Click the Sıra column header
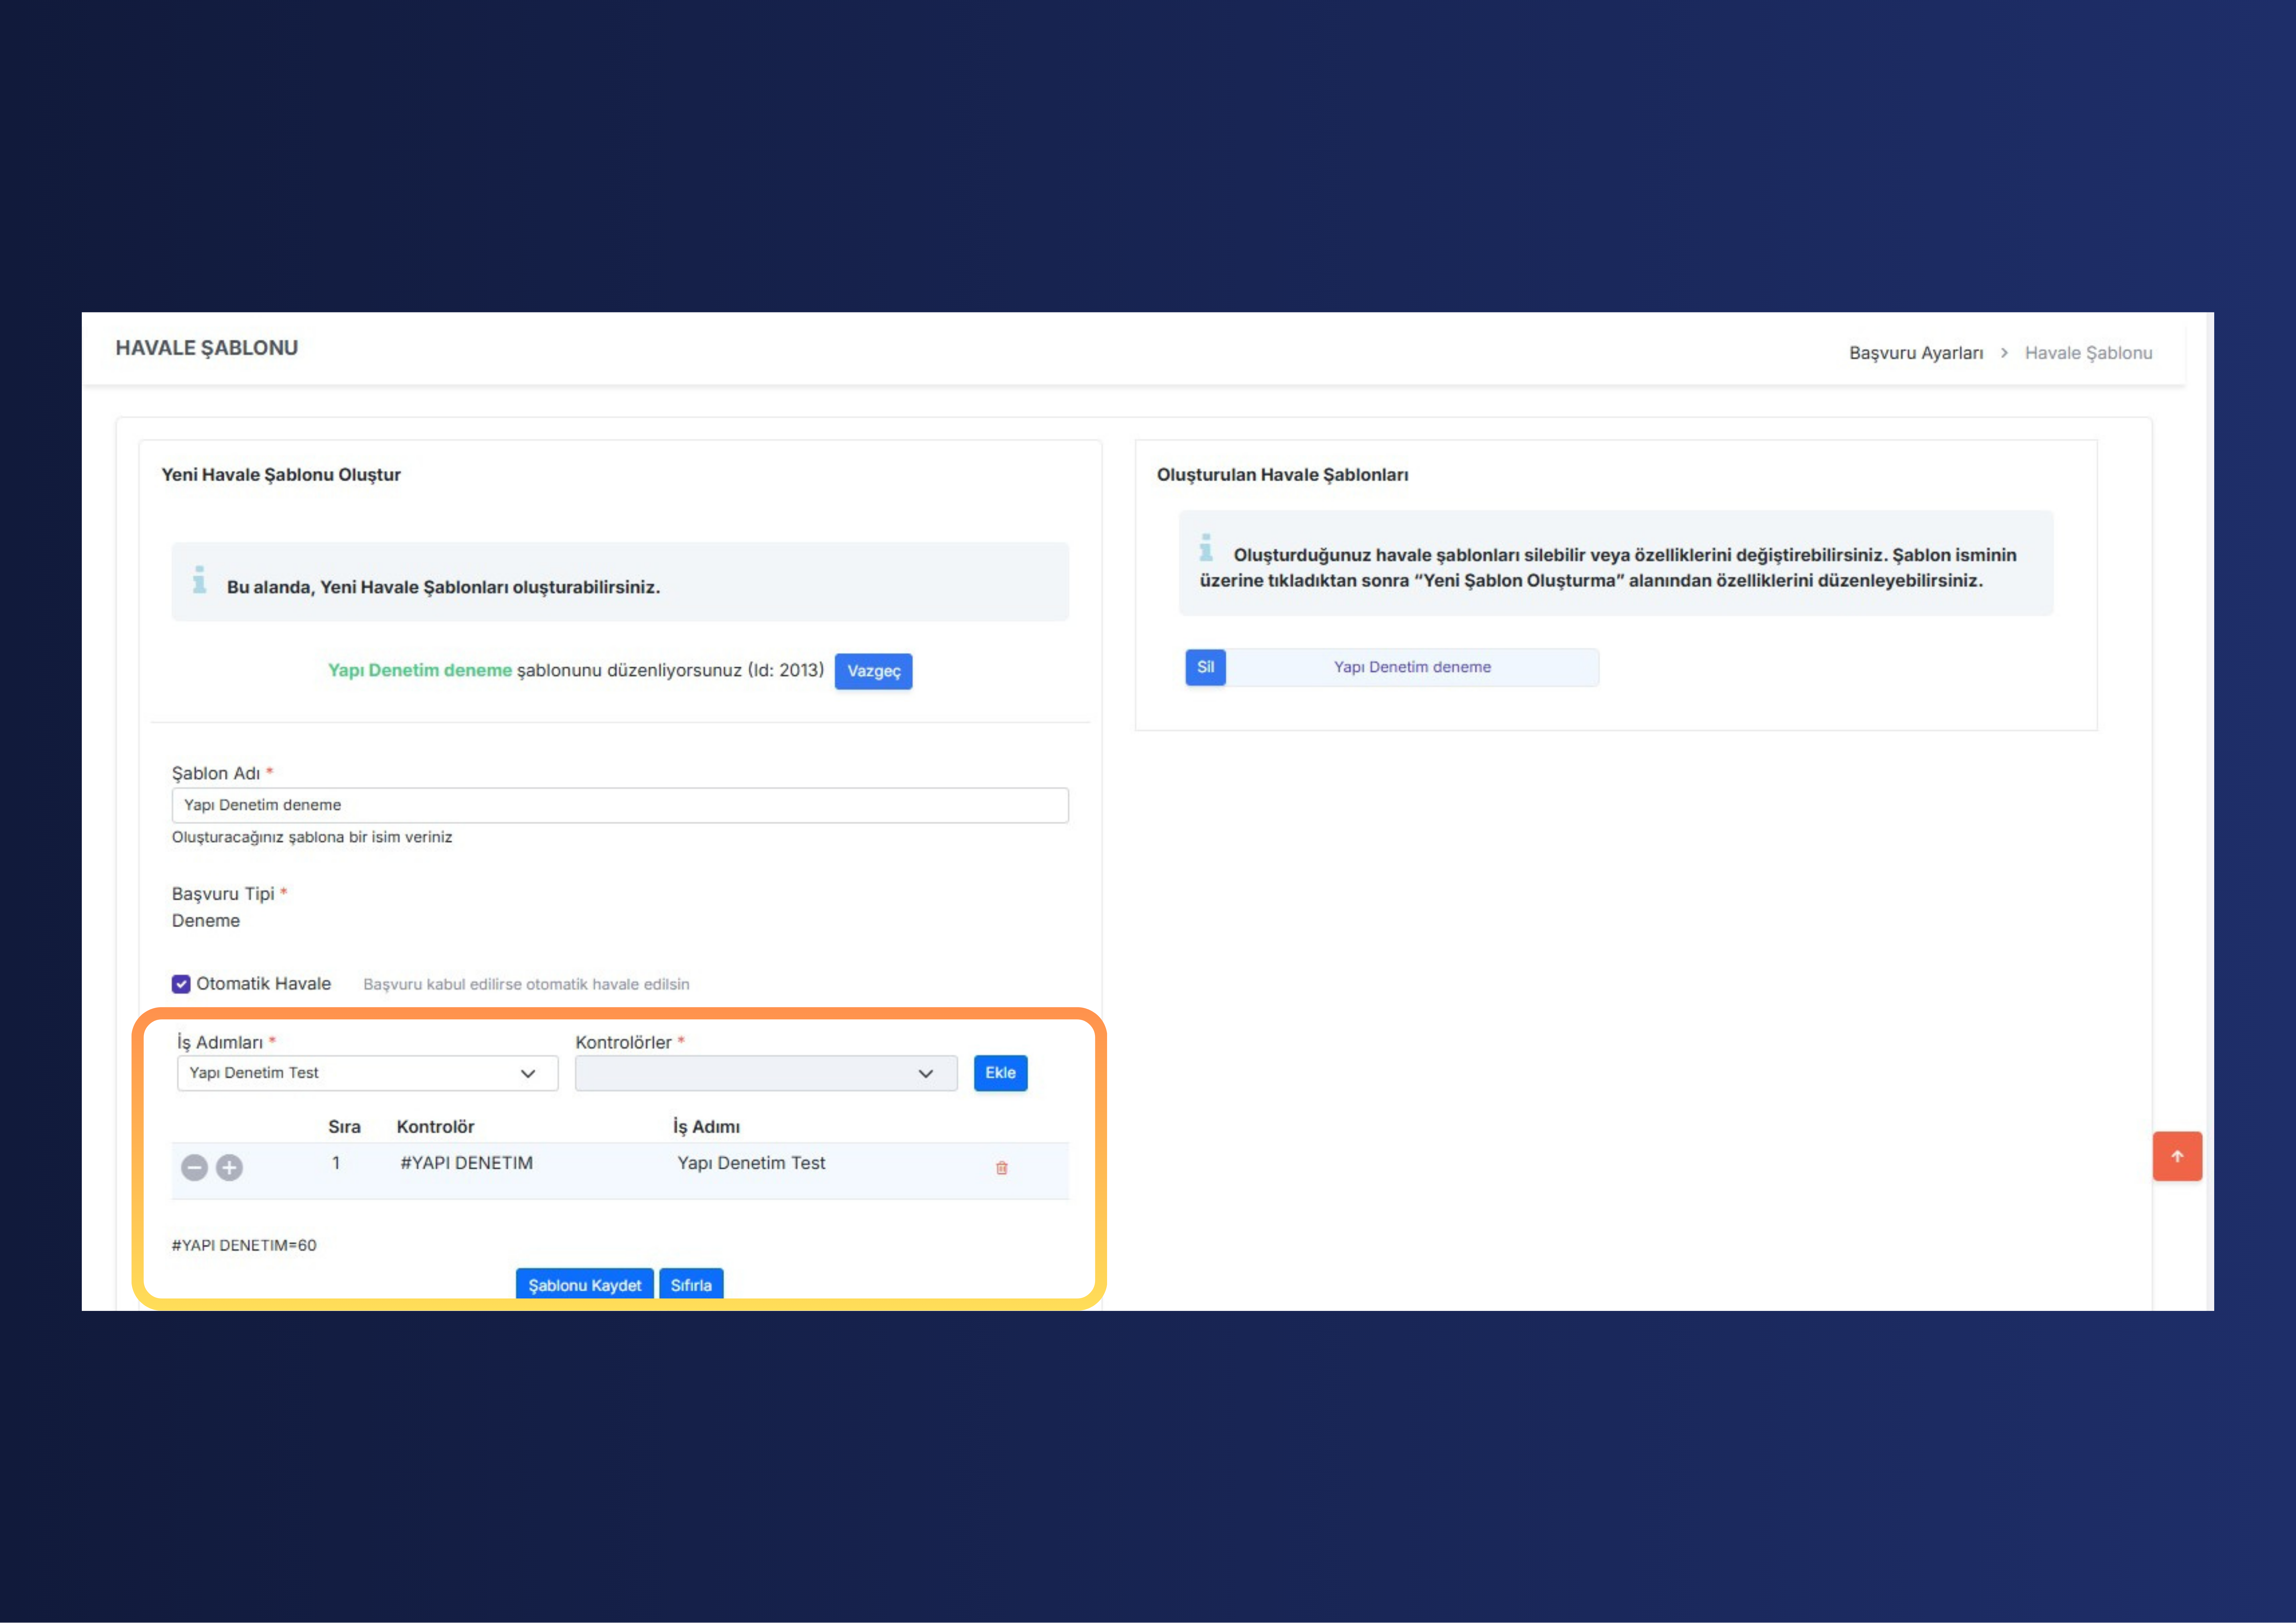 click(344, 1127)
